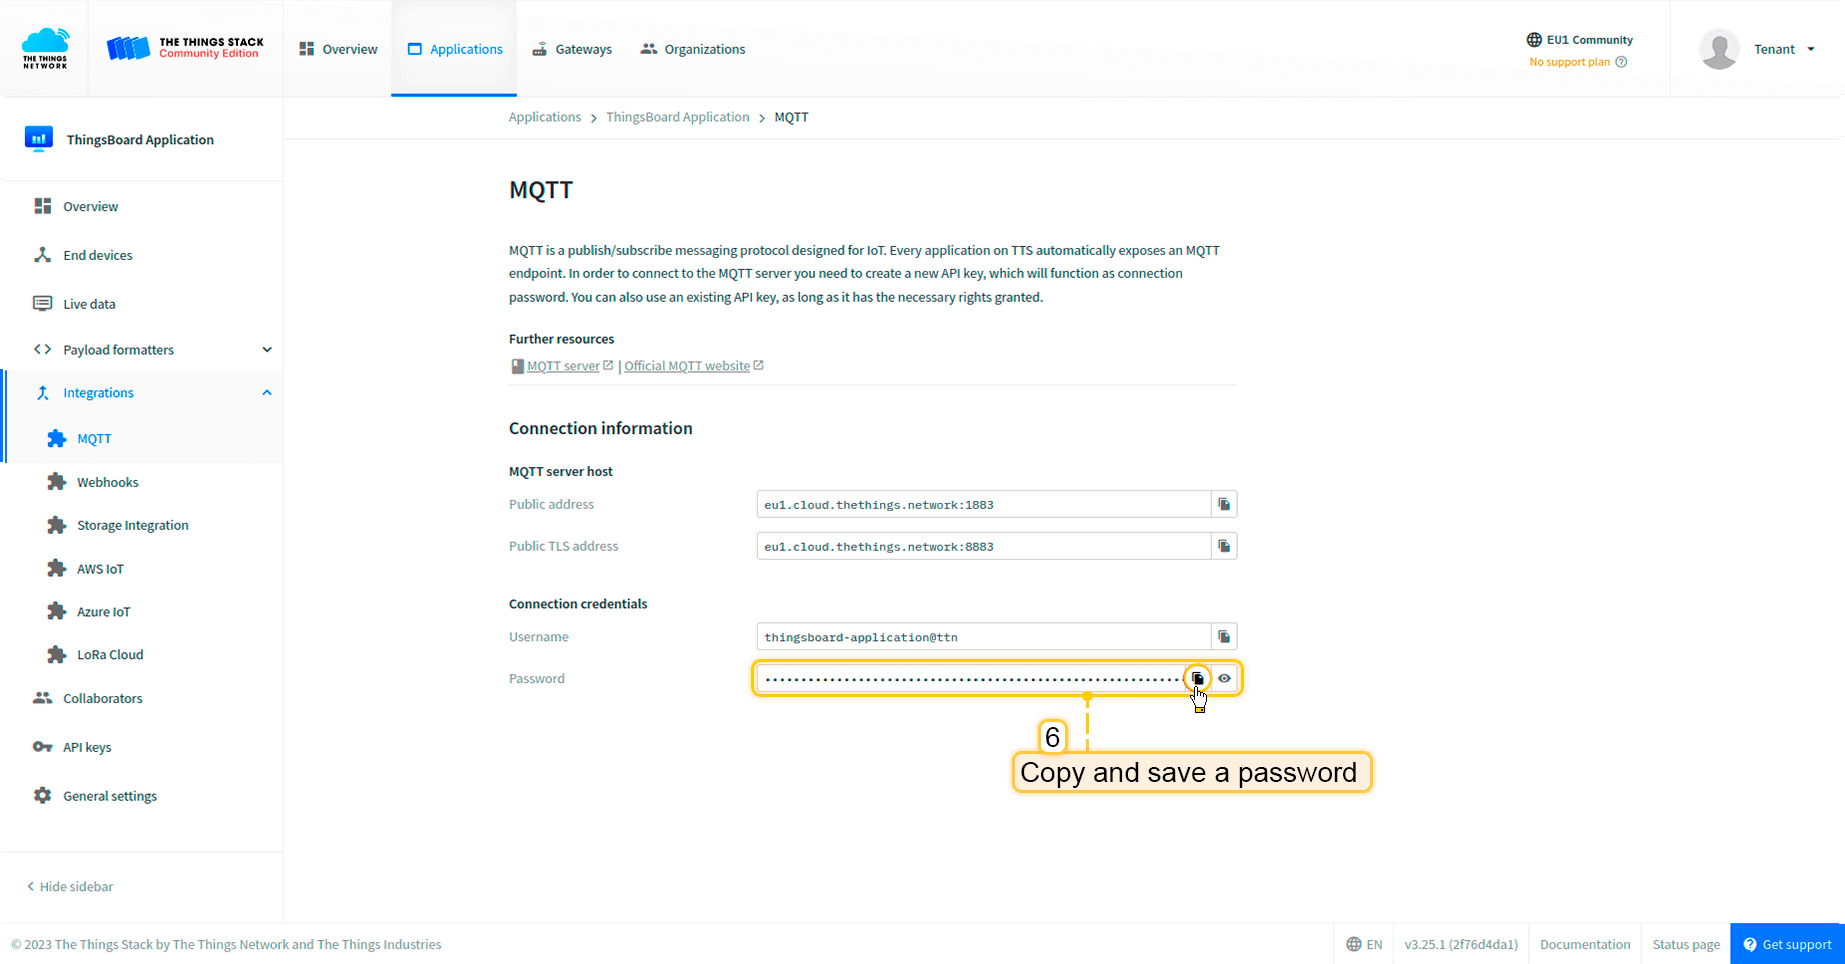
Task: Copy the Public TLS address
Action: coord(1224,546)
